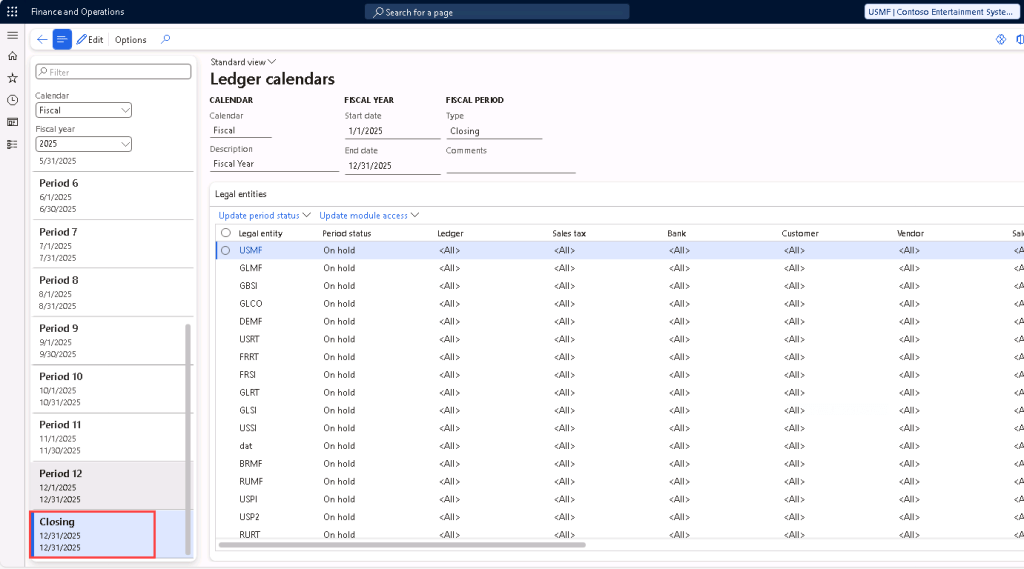Open Recent clock icon in sidebar

(12, 100)
